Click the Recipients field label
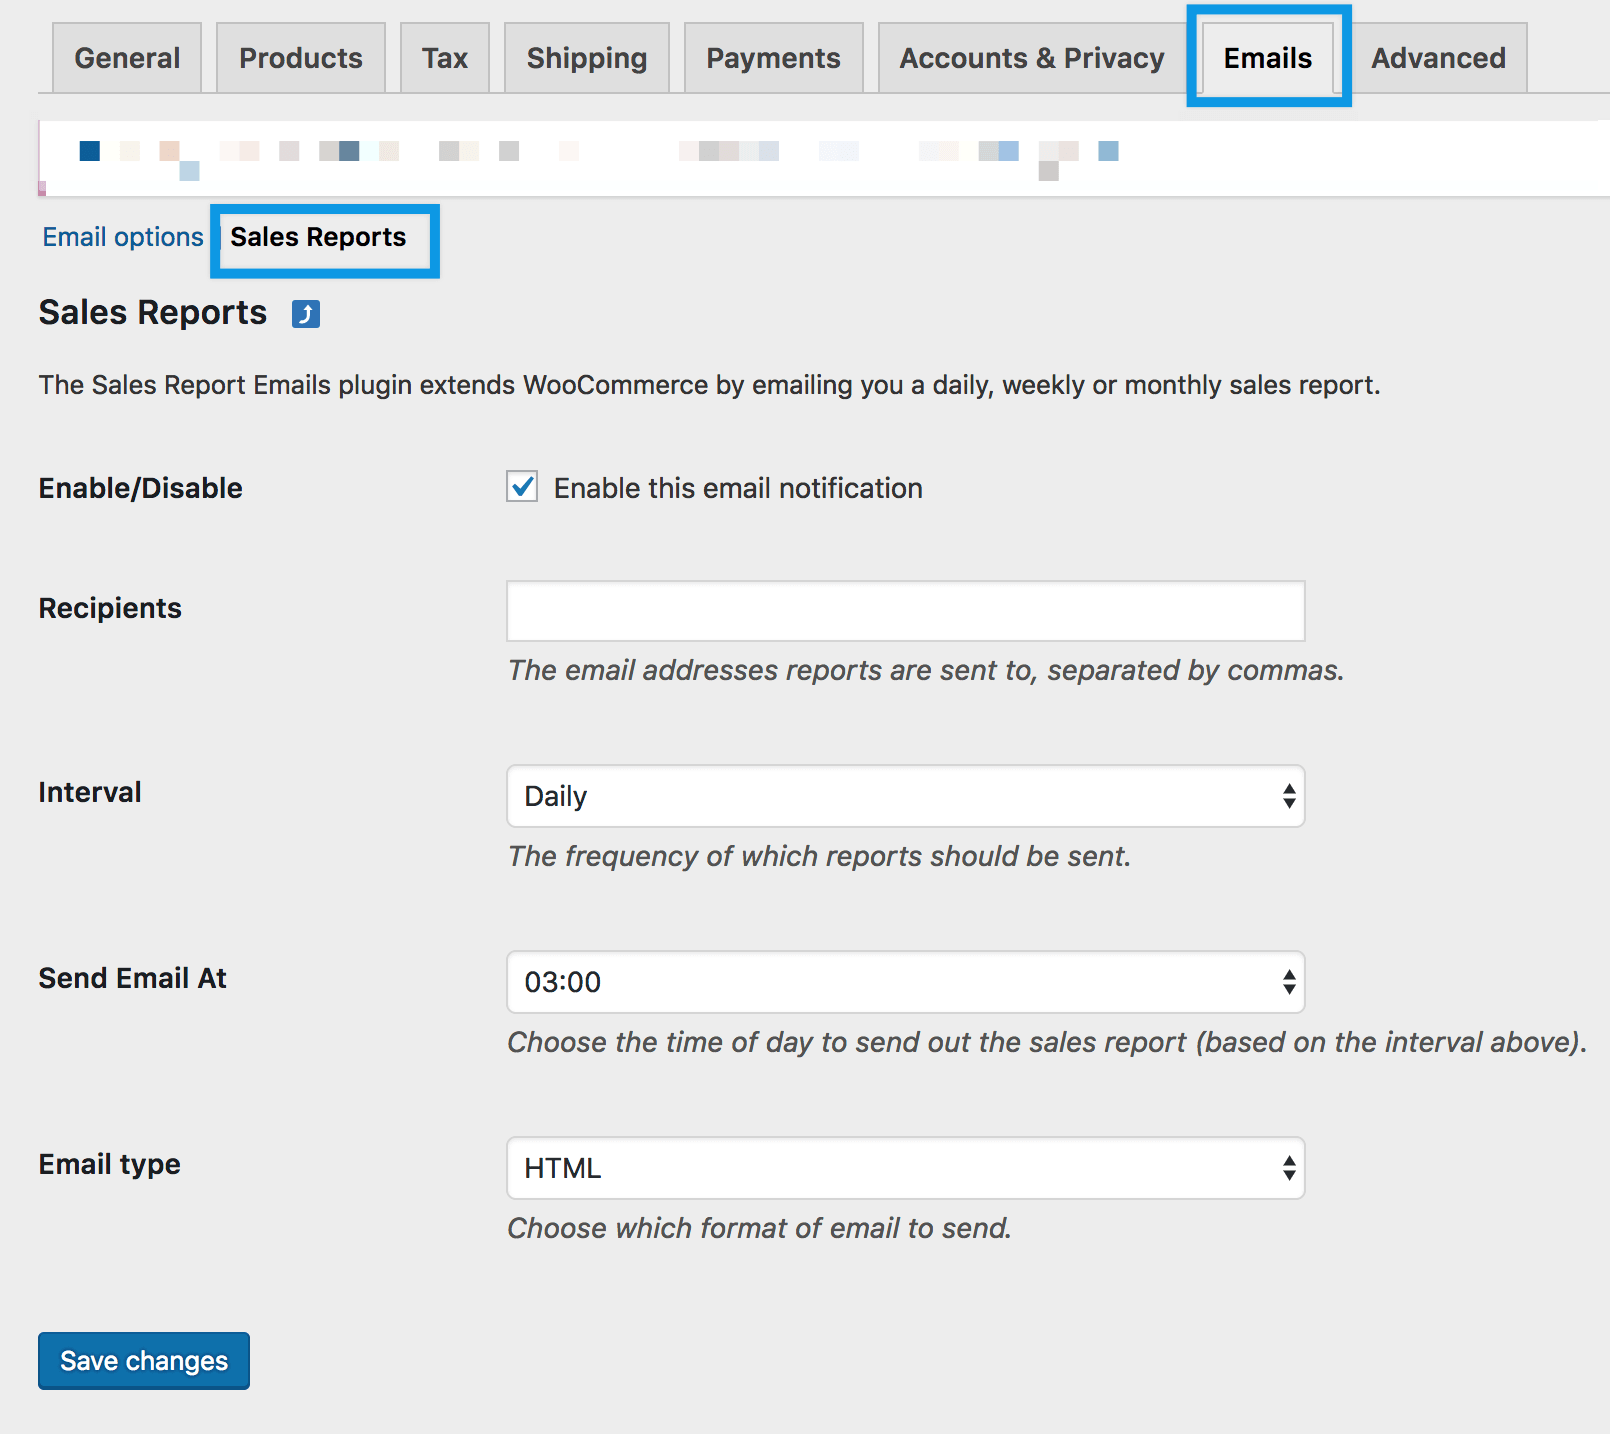Viewport: 1610px width, 1434px height. pyautogui.click(x=110, y=608)
